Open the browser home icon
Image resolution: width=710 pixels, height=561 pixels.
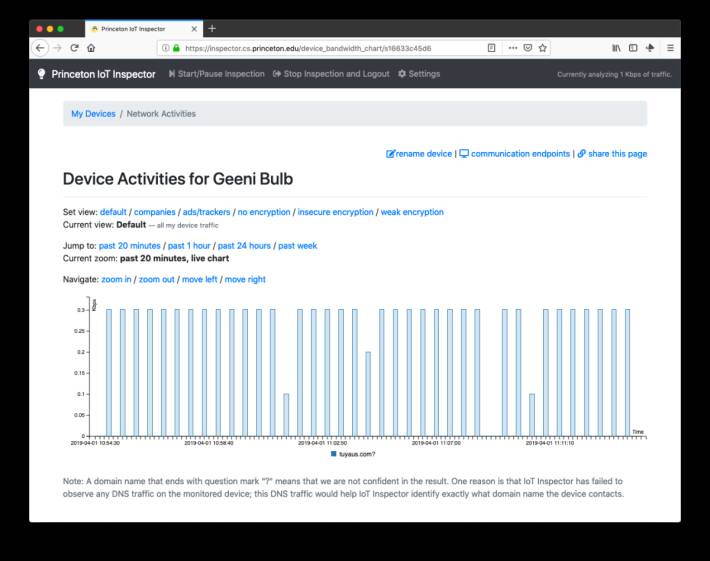click(91, 48)
